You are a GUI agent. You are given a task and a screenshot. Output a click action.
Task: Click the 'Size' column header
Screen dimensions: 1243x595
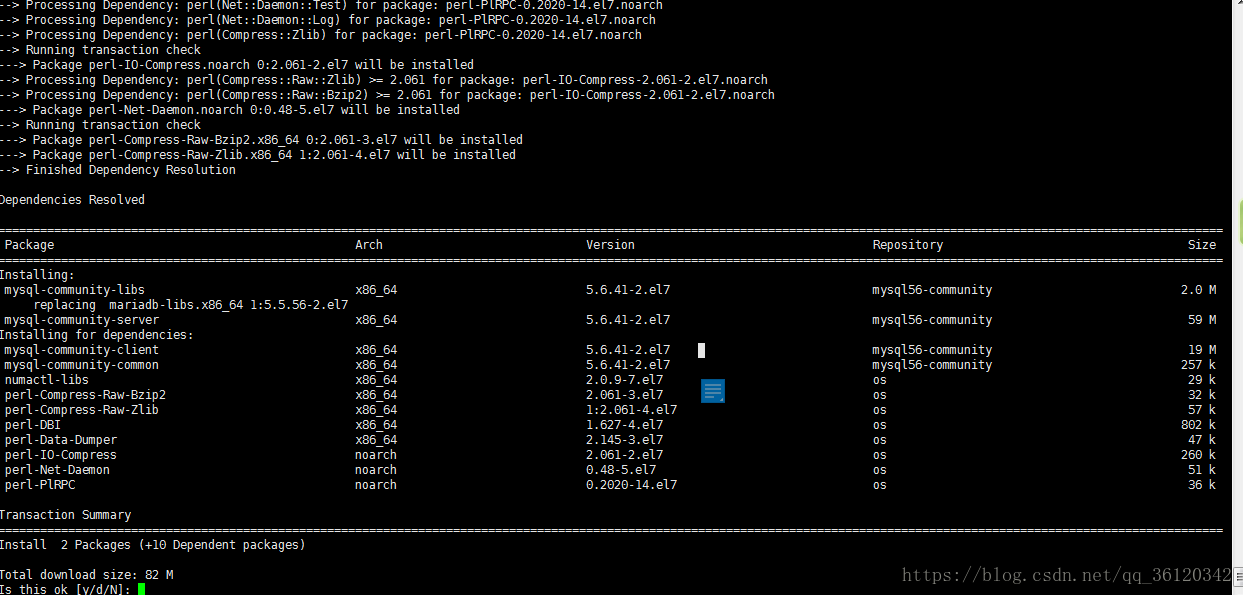tap(1202, 245)
